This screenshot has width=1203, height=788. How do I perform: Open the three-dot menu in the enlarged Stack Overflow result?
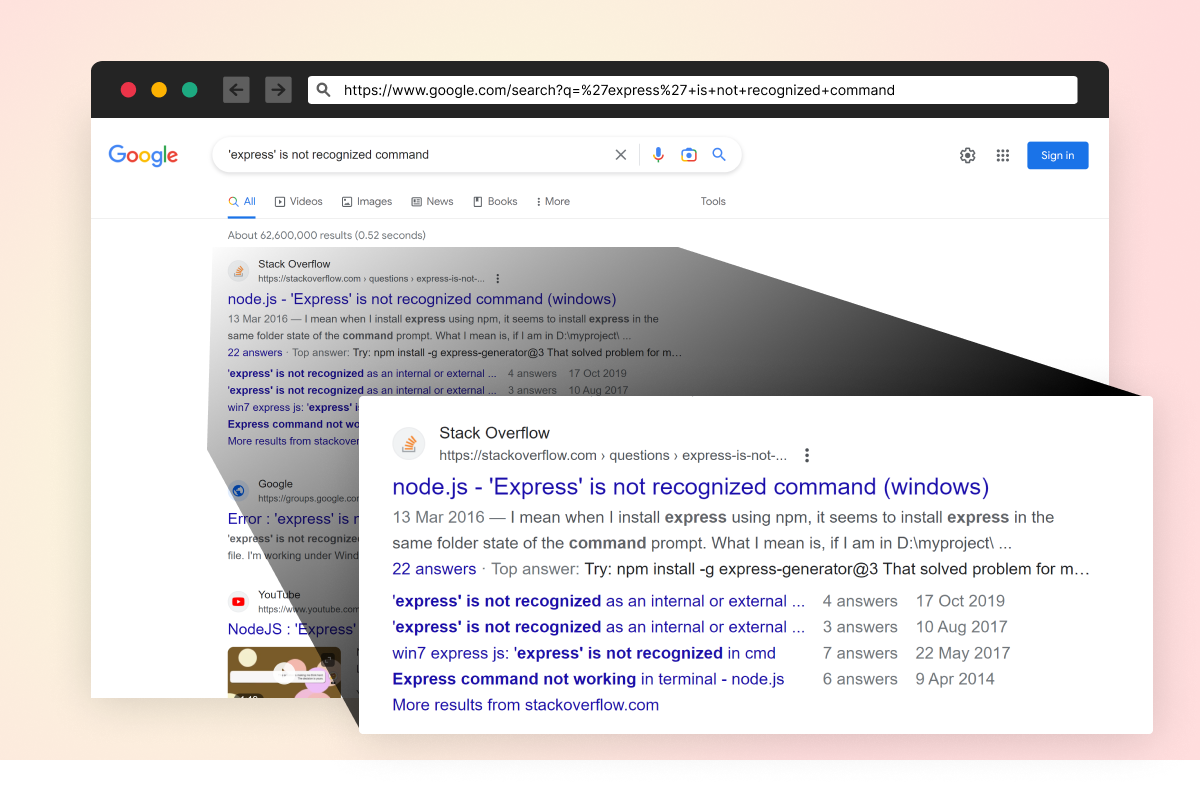(807, 455)
